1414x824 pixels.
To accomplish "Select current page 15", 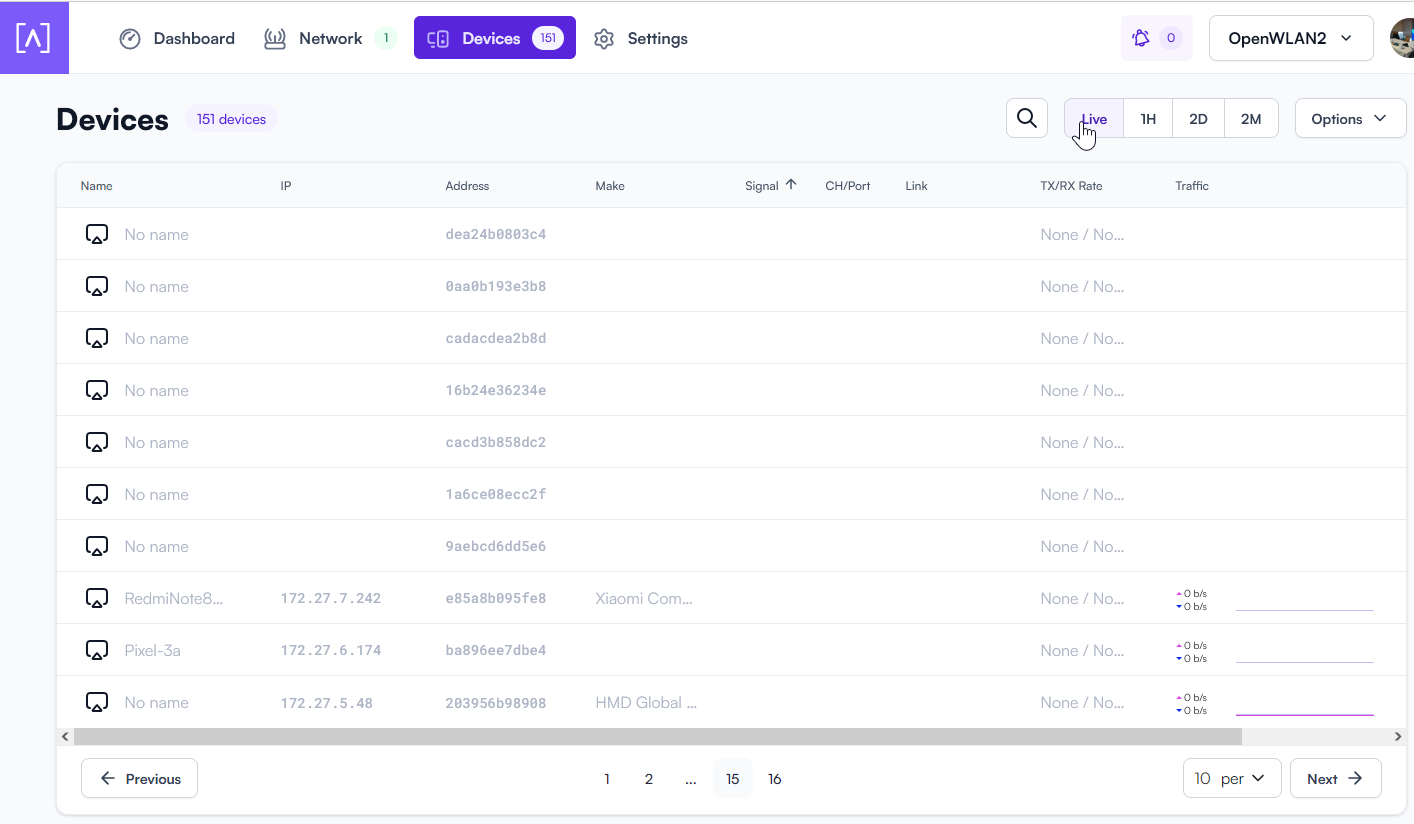I will coord(733,778).
